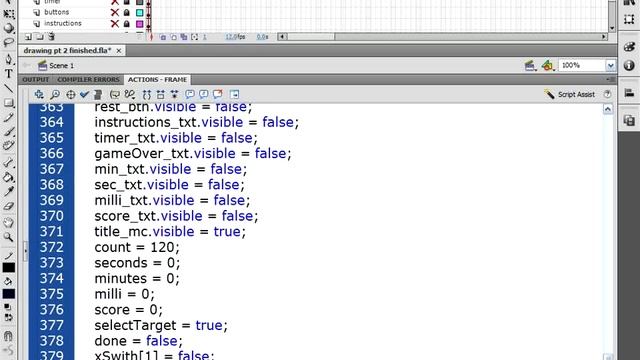Toggle Onion Skin in timeline
This screenshot has height=360, width=640.
[x=163, y=37]
